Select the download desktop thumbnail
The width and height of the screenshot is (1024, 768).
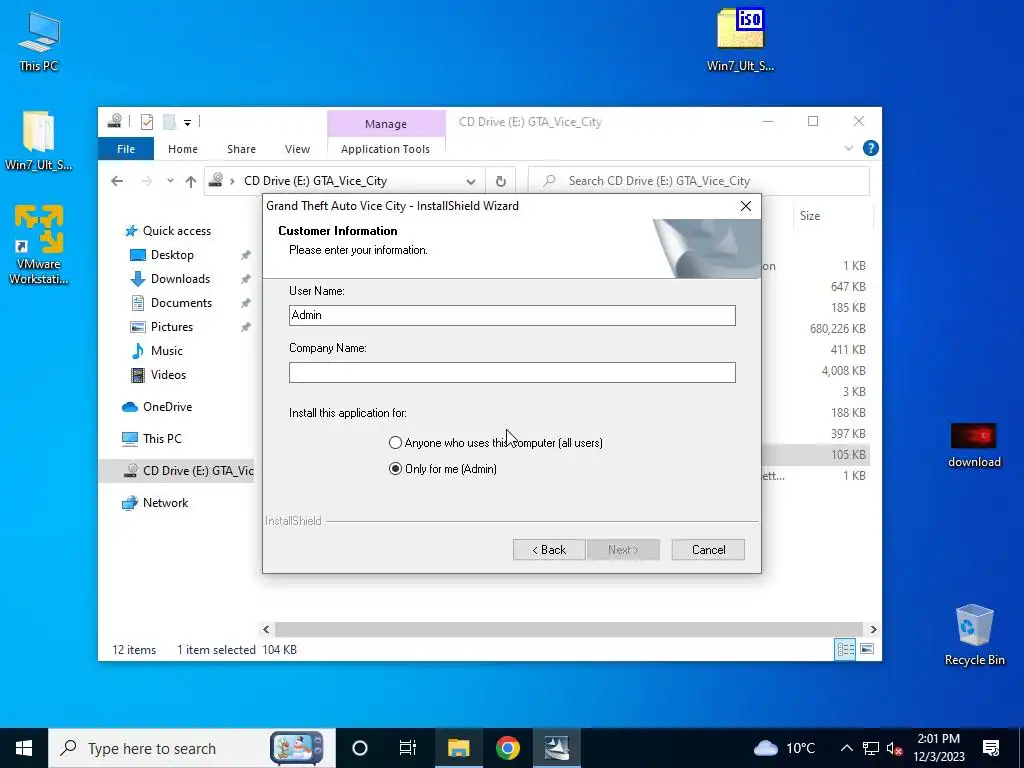(974, 445)
